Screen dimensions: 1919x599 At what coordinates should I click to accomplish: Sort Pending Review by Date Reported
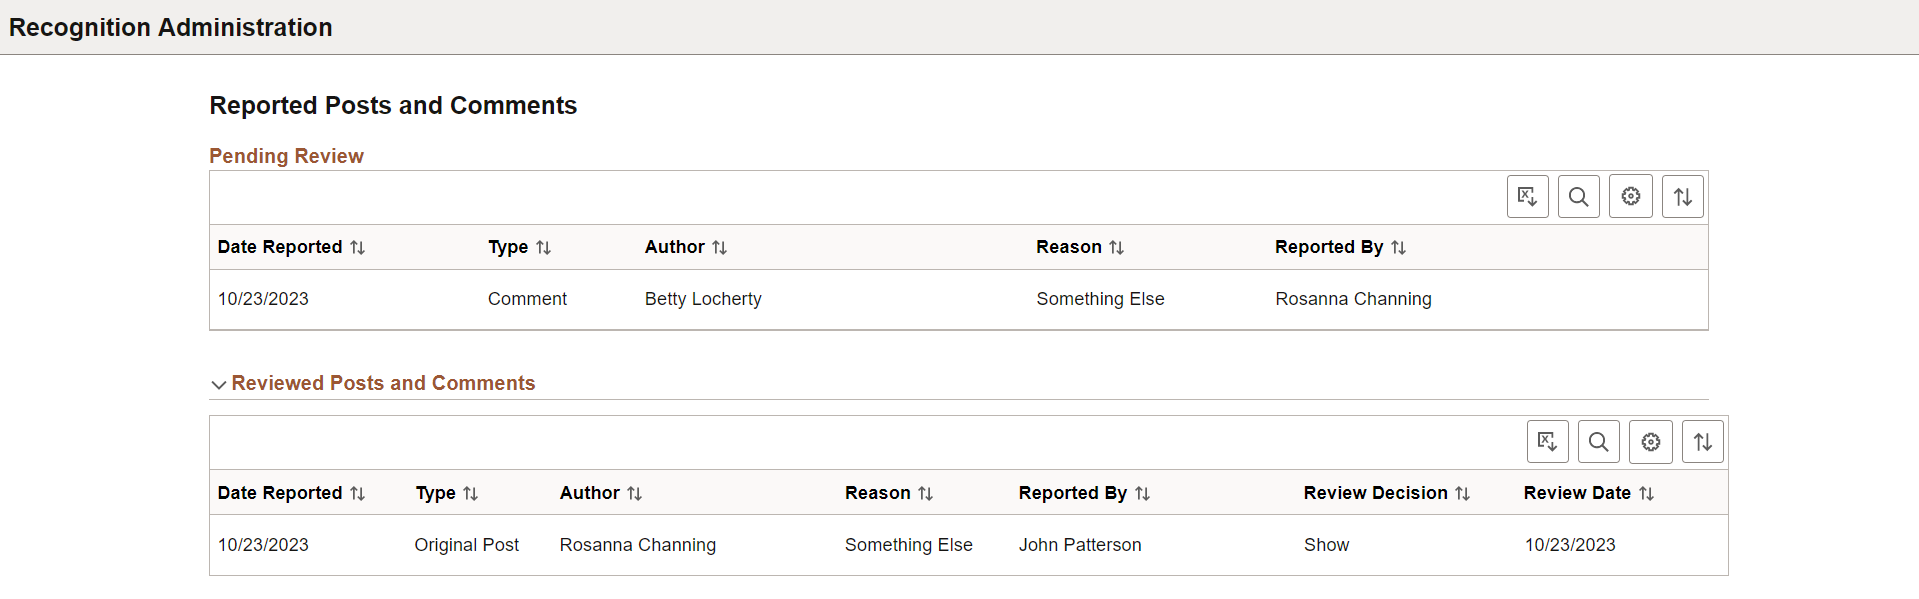pyautogui.click(x=291, y=247)
